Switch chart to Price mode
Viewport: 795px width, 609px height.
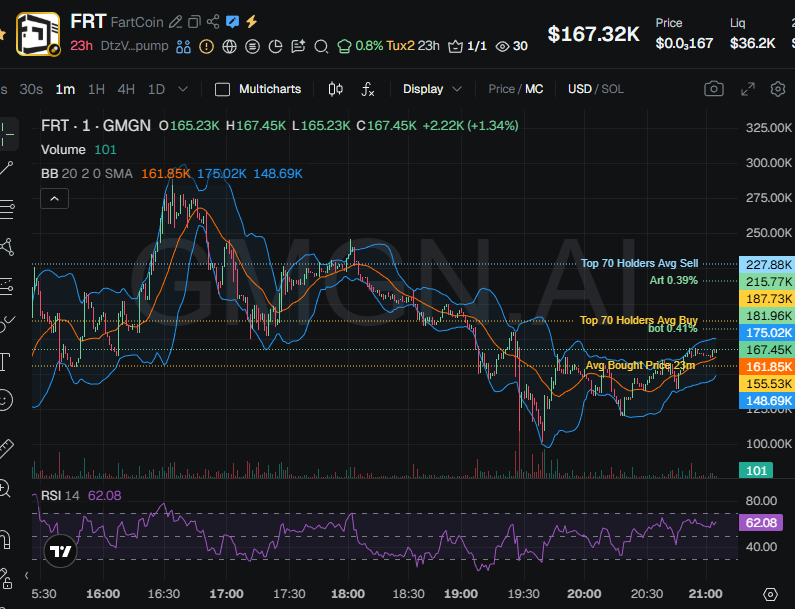point(501,89)
